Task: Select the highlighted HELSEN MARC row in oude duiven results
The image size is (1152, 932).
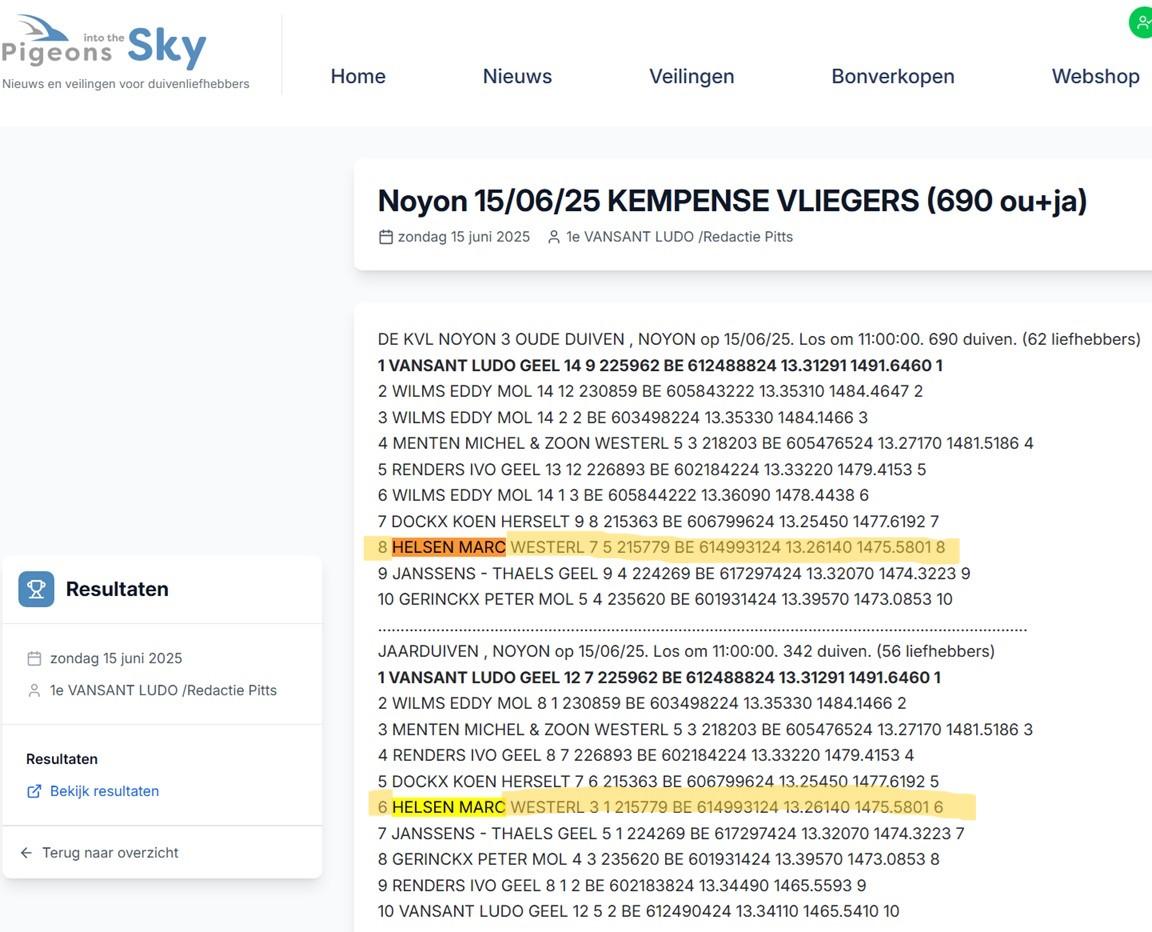Action: pos(660,547)
